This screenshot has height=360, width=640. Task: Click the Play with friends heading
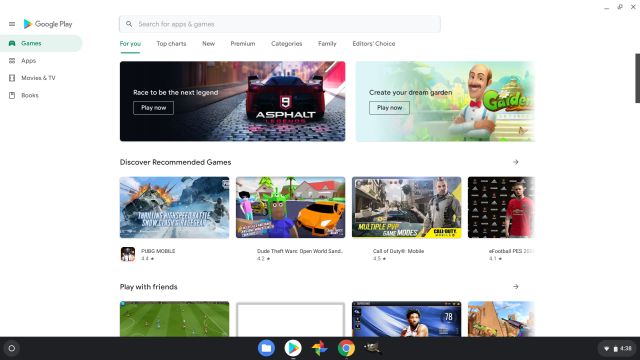tap(149, 287)
